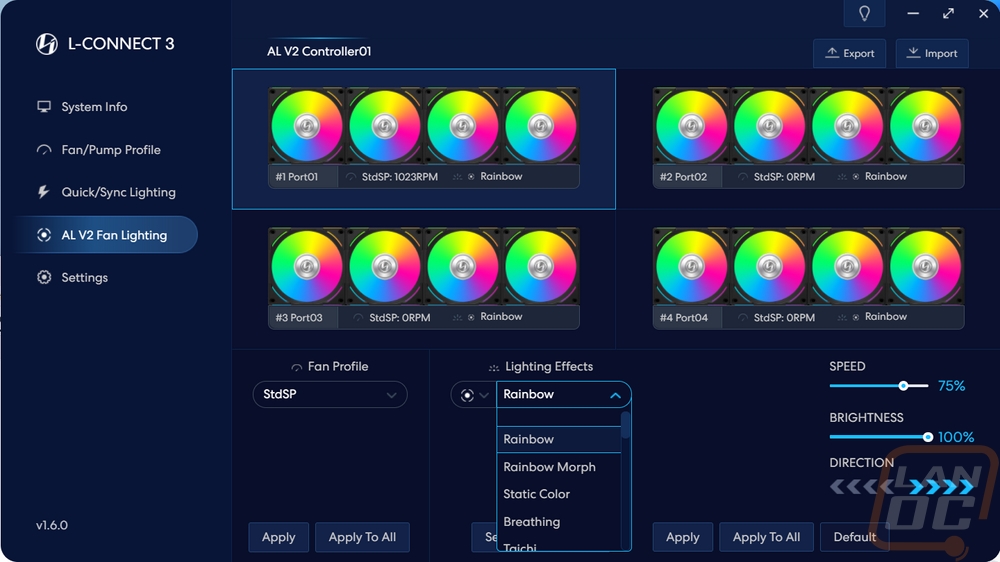Image resolution: width=1000 pixels, height=562 pixels.
Task: Click the Fan/Pump Profile gauge icon
Action: [x=44, y=150]
